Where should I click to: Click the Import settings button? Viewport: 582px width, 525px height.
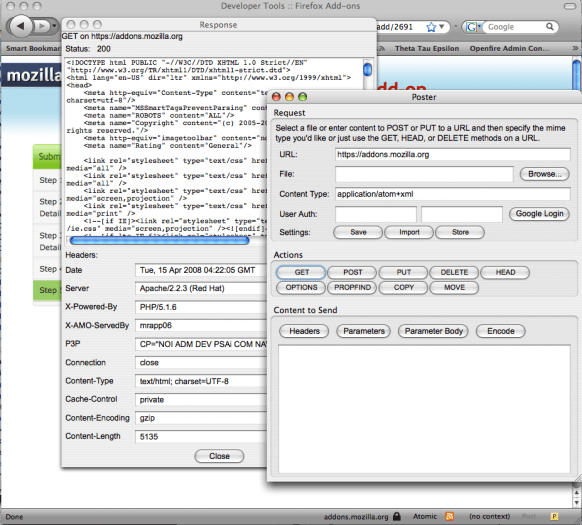click(x=409, y=232)
